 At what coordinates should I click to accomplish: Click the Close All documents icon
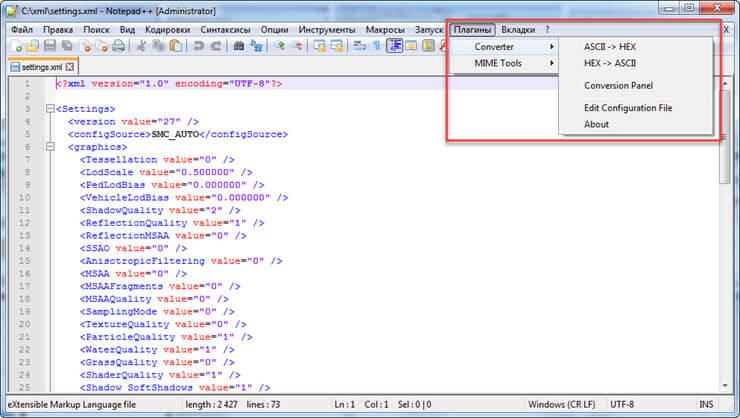tap(102, 46)
